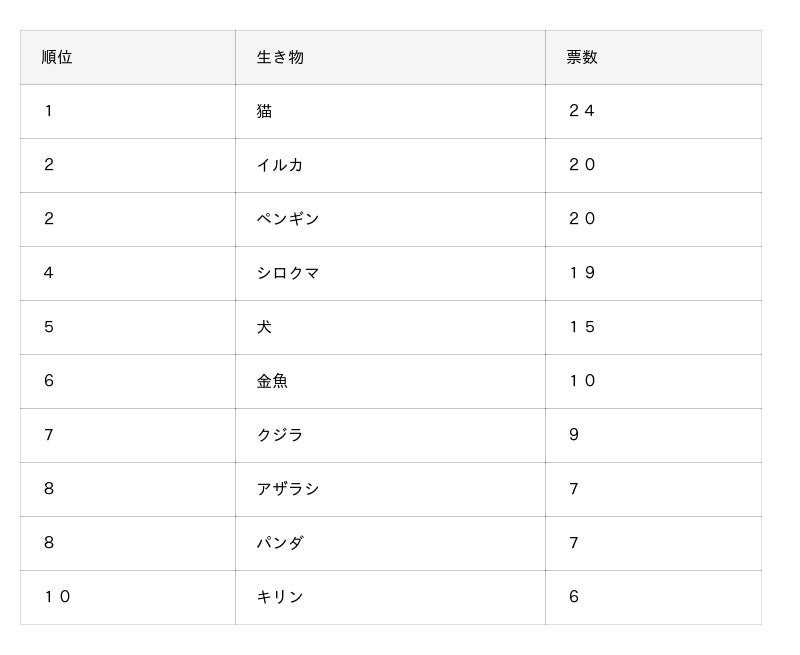The height and width of the screenshot is (655, 800).
Task: Select the シロクマ cell
Action: coord(288,273)
